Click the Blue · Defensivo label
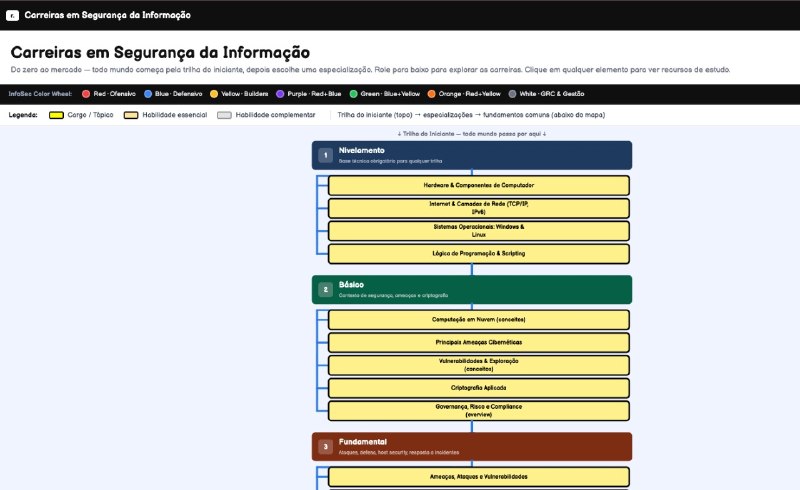 [x=179, y=94]
